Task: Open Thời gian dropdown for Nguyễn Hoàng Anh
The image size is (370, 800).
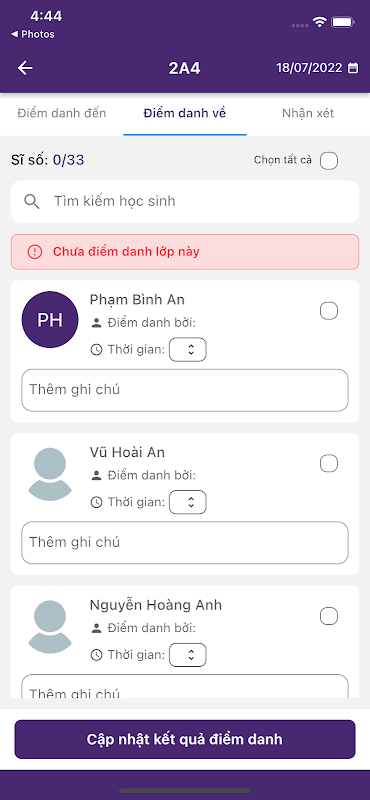Action: pyautogui.click(x=188, y=655)
